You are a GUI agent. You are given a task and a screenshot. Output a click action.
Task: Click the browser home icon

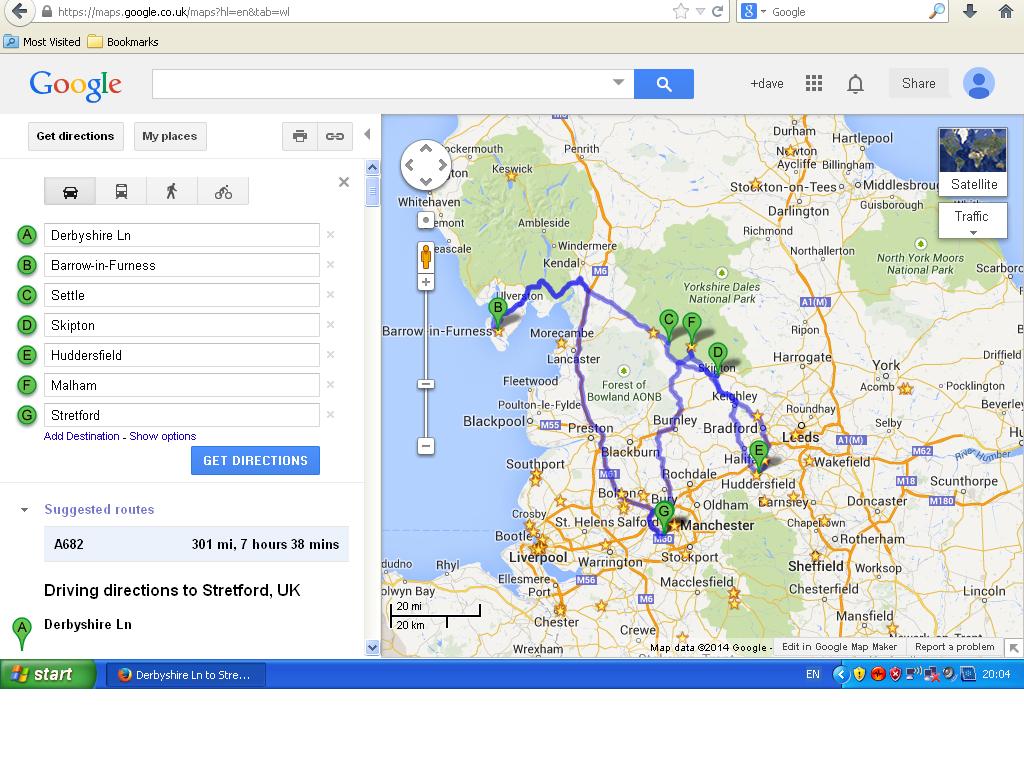[1006, 11]
